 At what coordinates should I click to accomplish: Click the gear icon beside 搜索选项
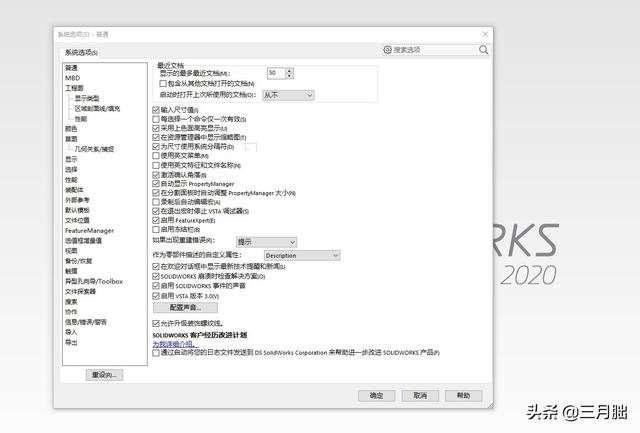coord(387,50)
